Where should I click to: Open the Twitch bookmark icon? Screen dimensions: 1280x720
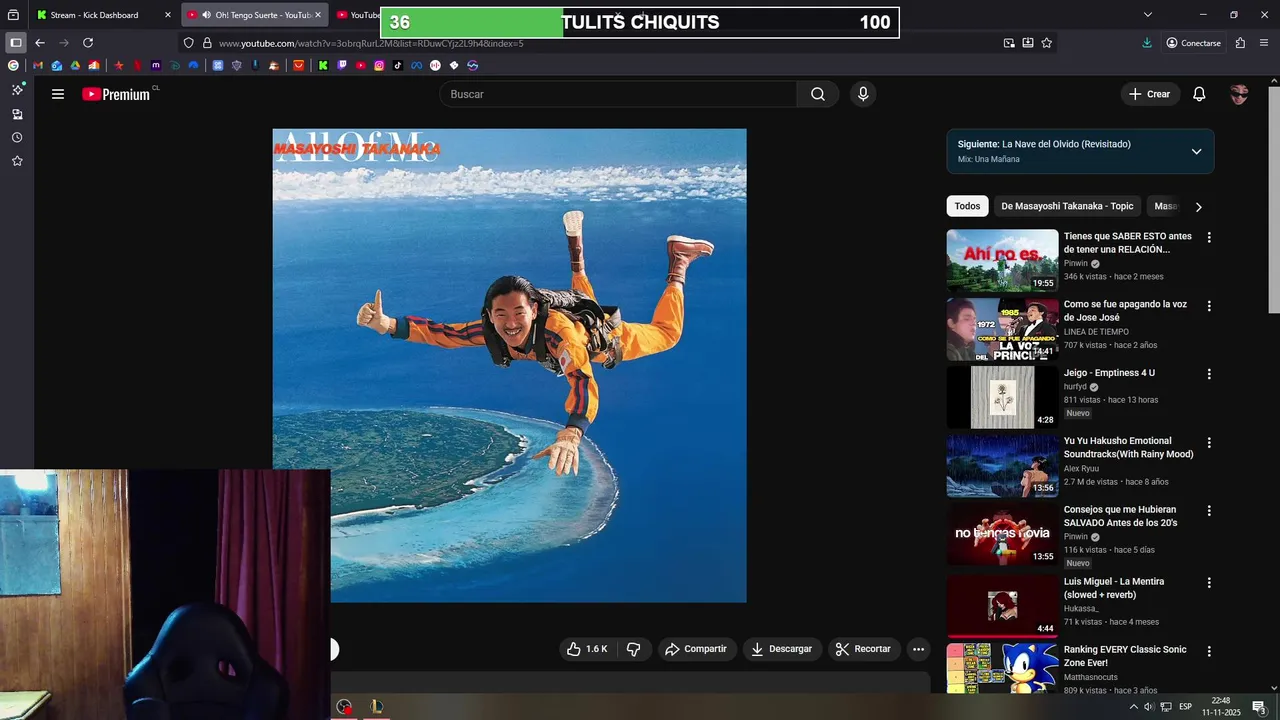point(342,65)
